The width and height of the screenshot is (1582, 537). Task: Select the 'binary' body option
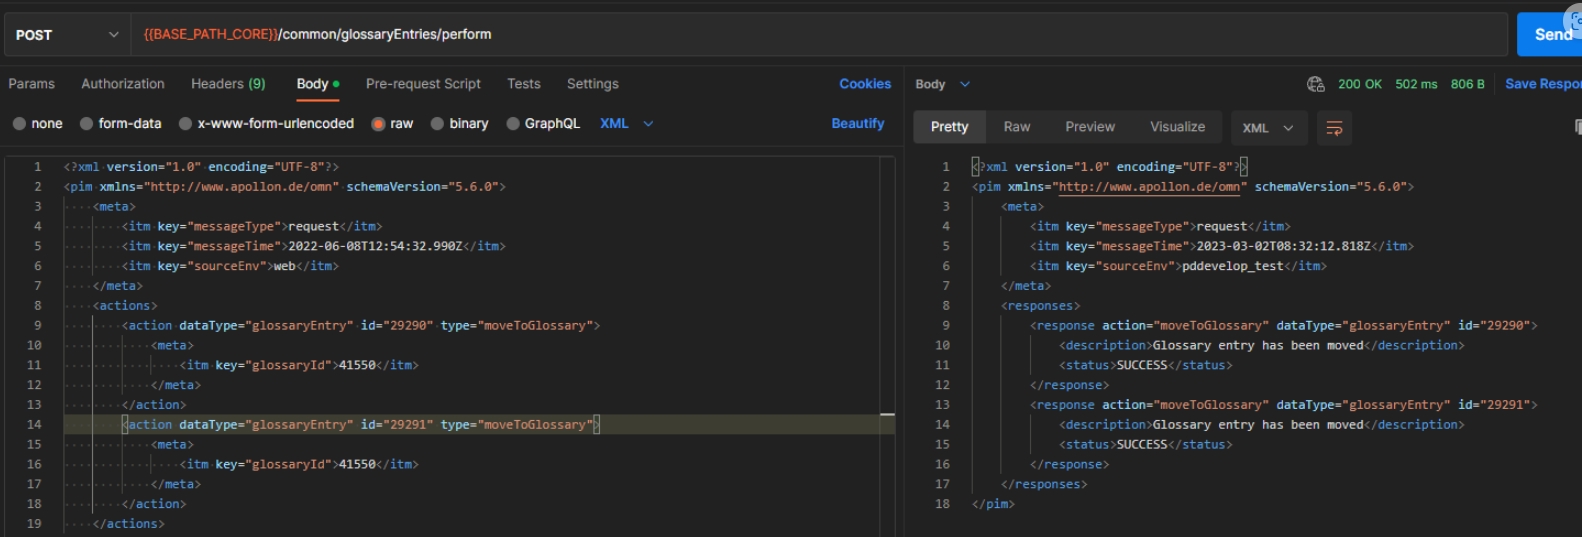tap(437, 124)
